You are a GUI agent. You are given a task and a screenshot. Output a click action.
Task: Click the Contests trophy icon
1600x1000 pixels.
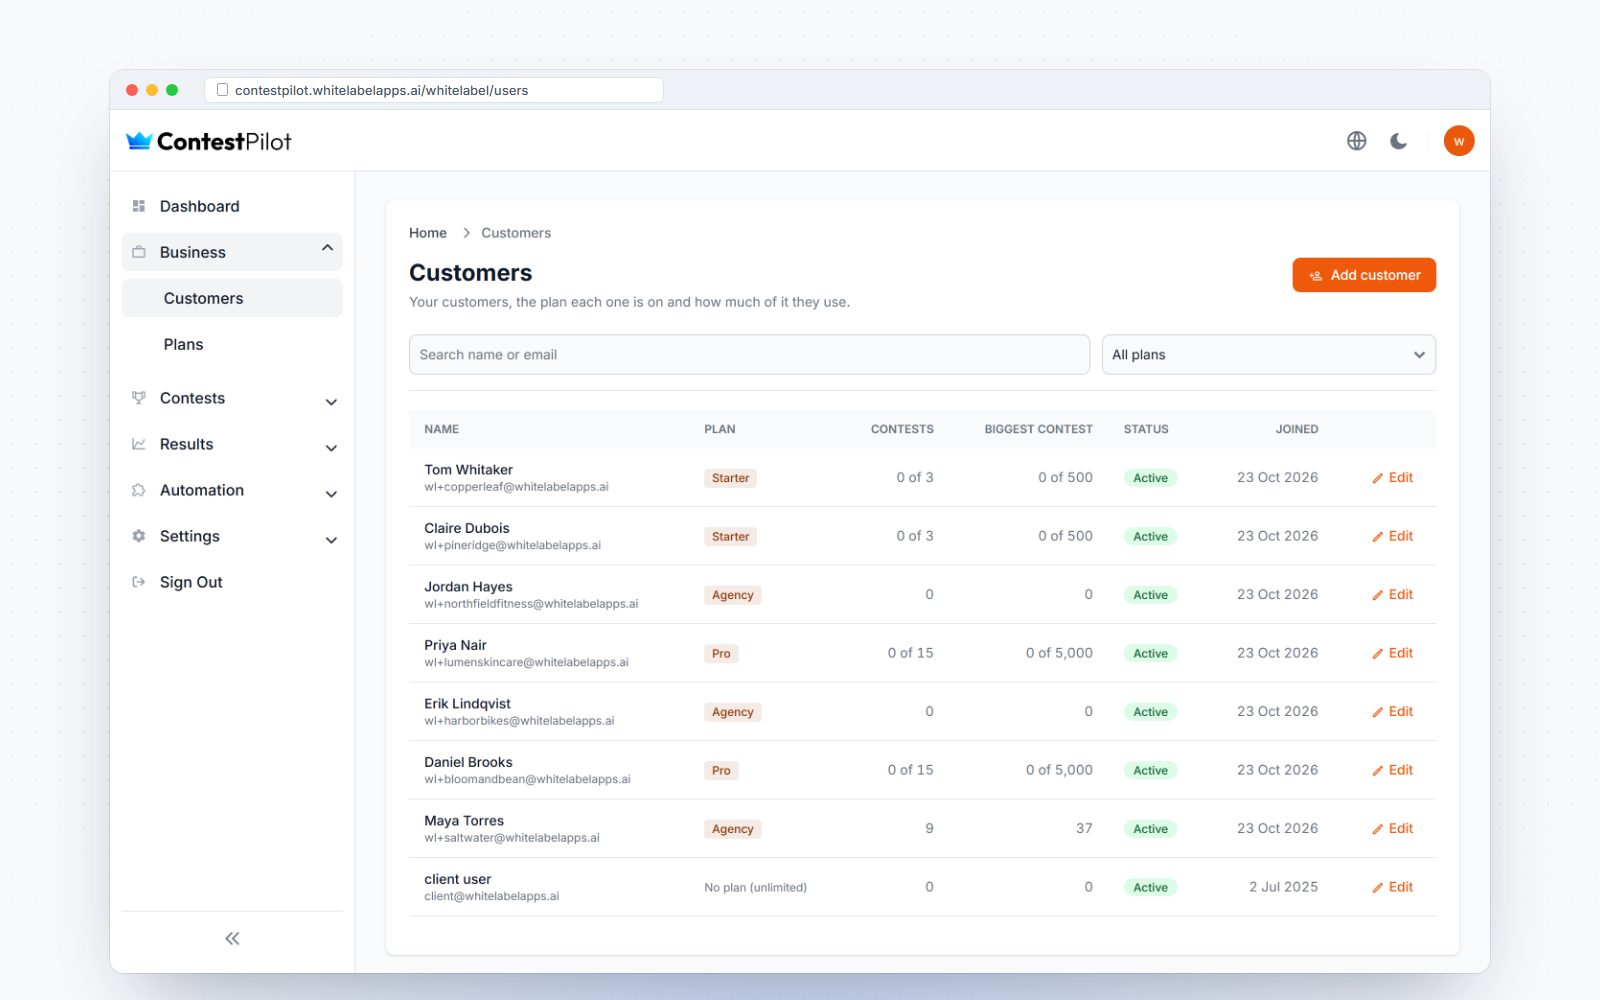point(139,398)
